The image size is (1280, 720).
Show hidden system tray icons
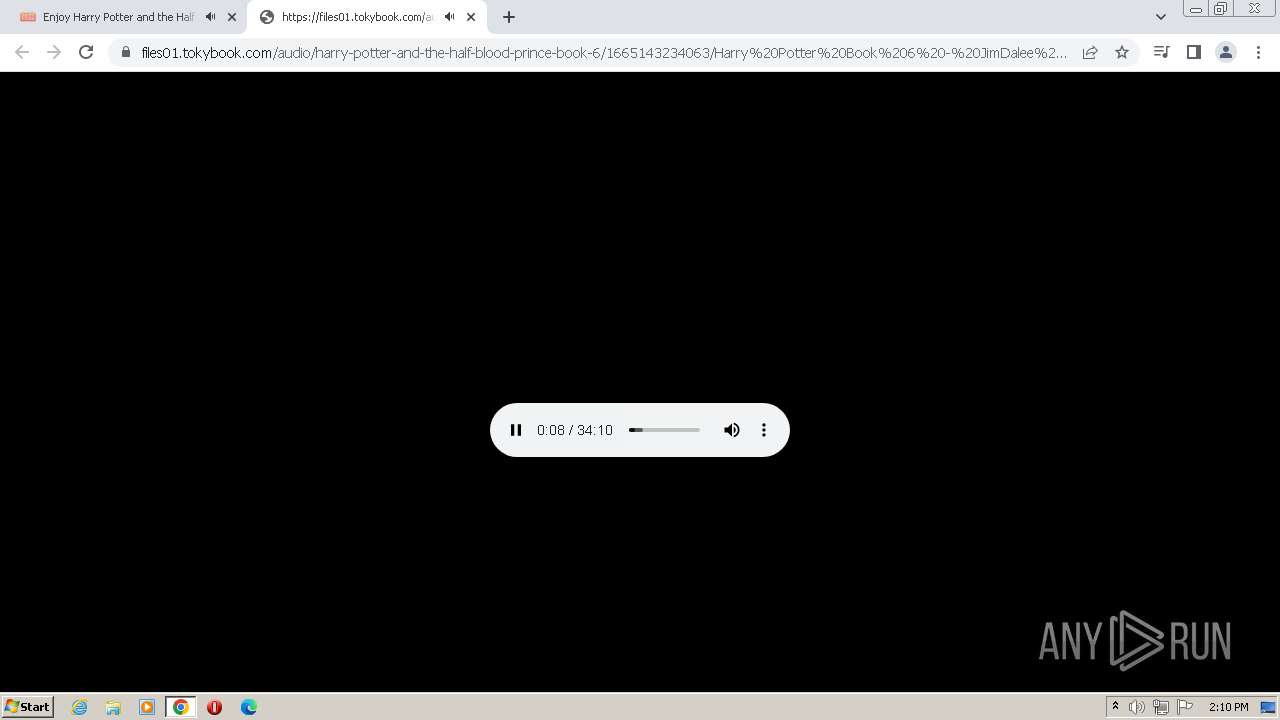(x=1115, y=707)
